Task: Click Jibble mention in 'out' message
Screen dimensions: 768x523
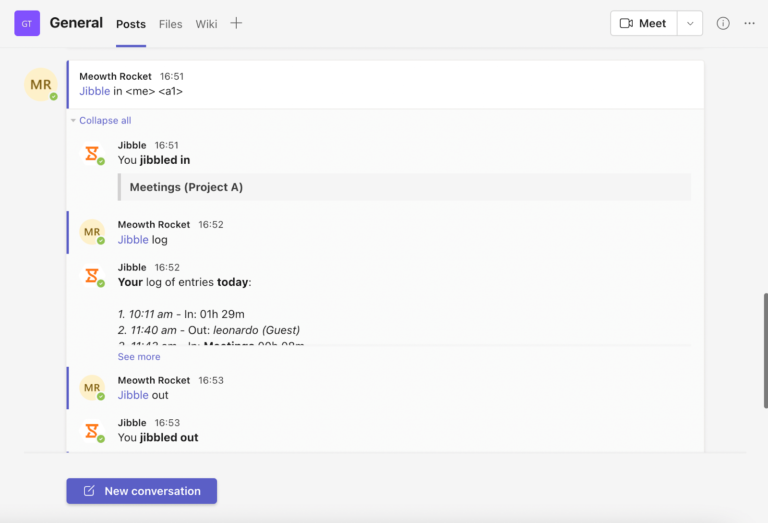Action: tap(133, 395)
